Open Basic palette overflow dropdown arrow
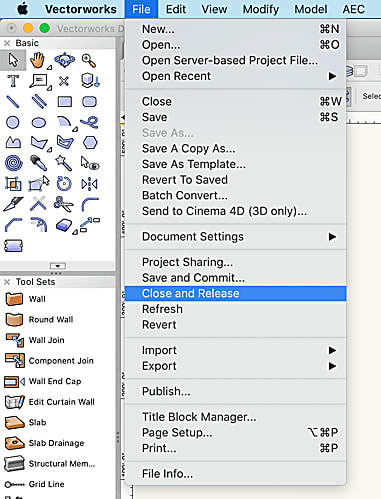381x499 pixels. (58, 266)
